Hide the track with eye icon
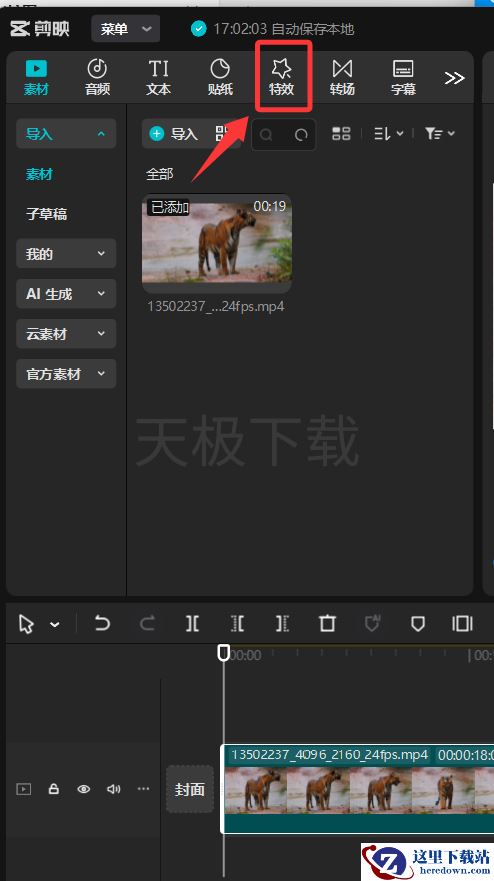Viewport: 494px width, 881px height. pos(84,789)
